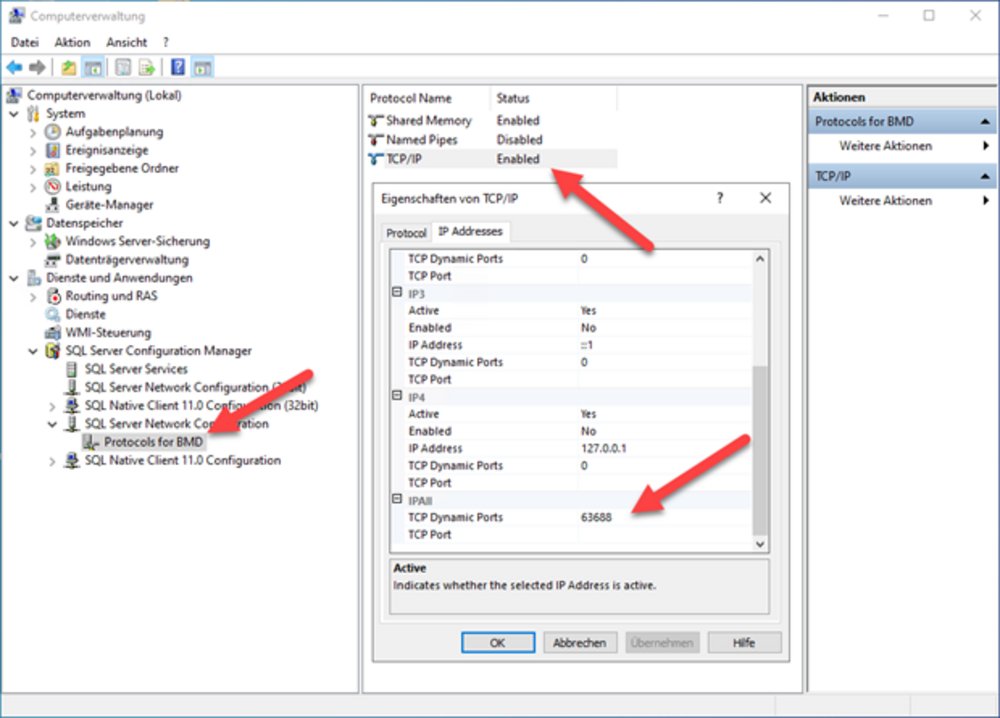Click the back arrow toolbar icon
Image resolution: width=1000 pixels, height=718 pixels.
(x=14, y=67)
